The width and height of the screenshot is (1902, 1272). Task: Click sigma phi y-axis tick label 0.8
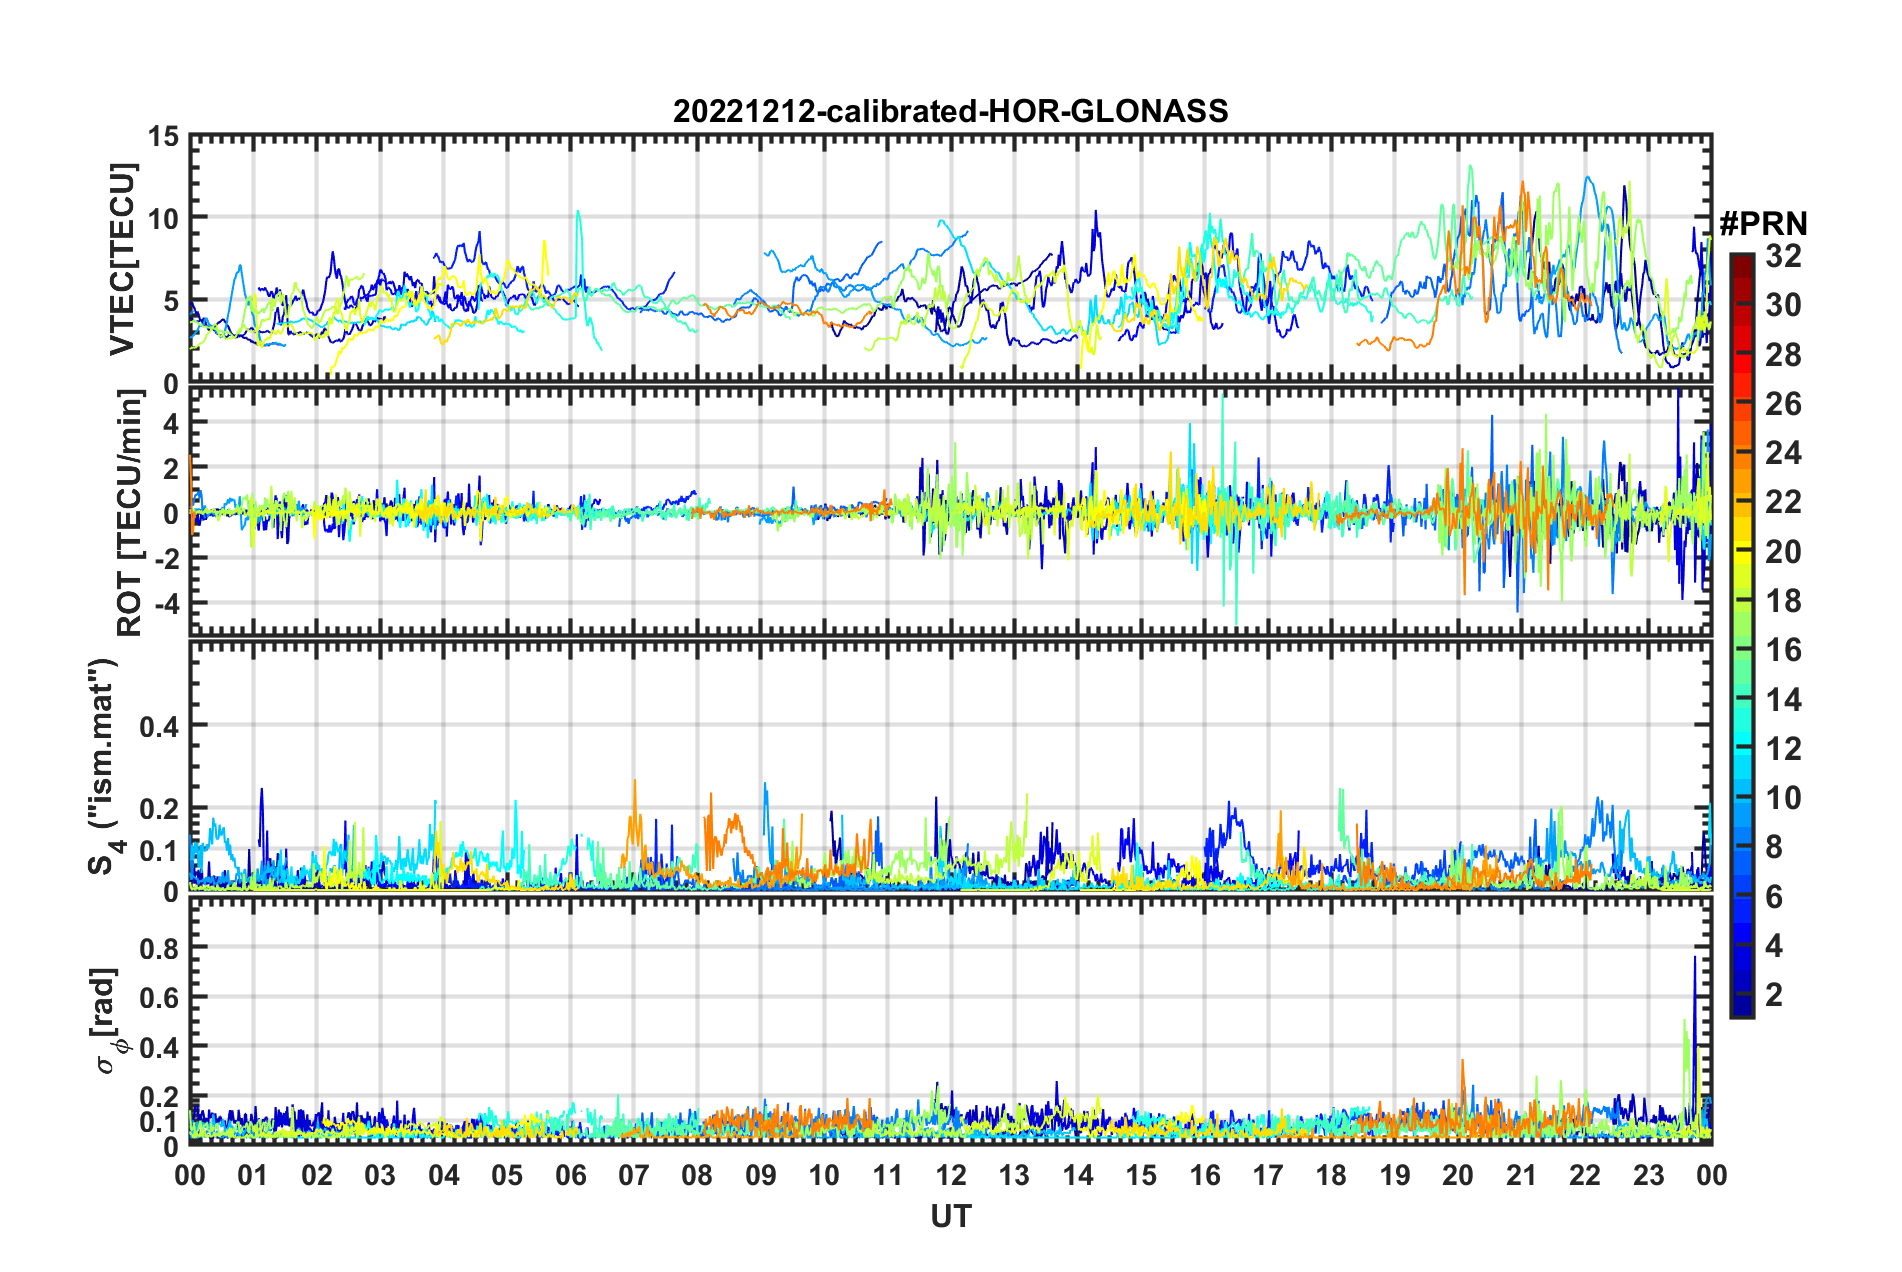tap(160, 947)
